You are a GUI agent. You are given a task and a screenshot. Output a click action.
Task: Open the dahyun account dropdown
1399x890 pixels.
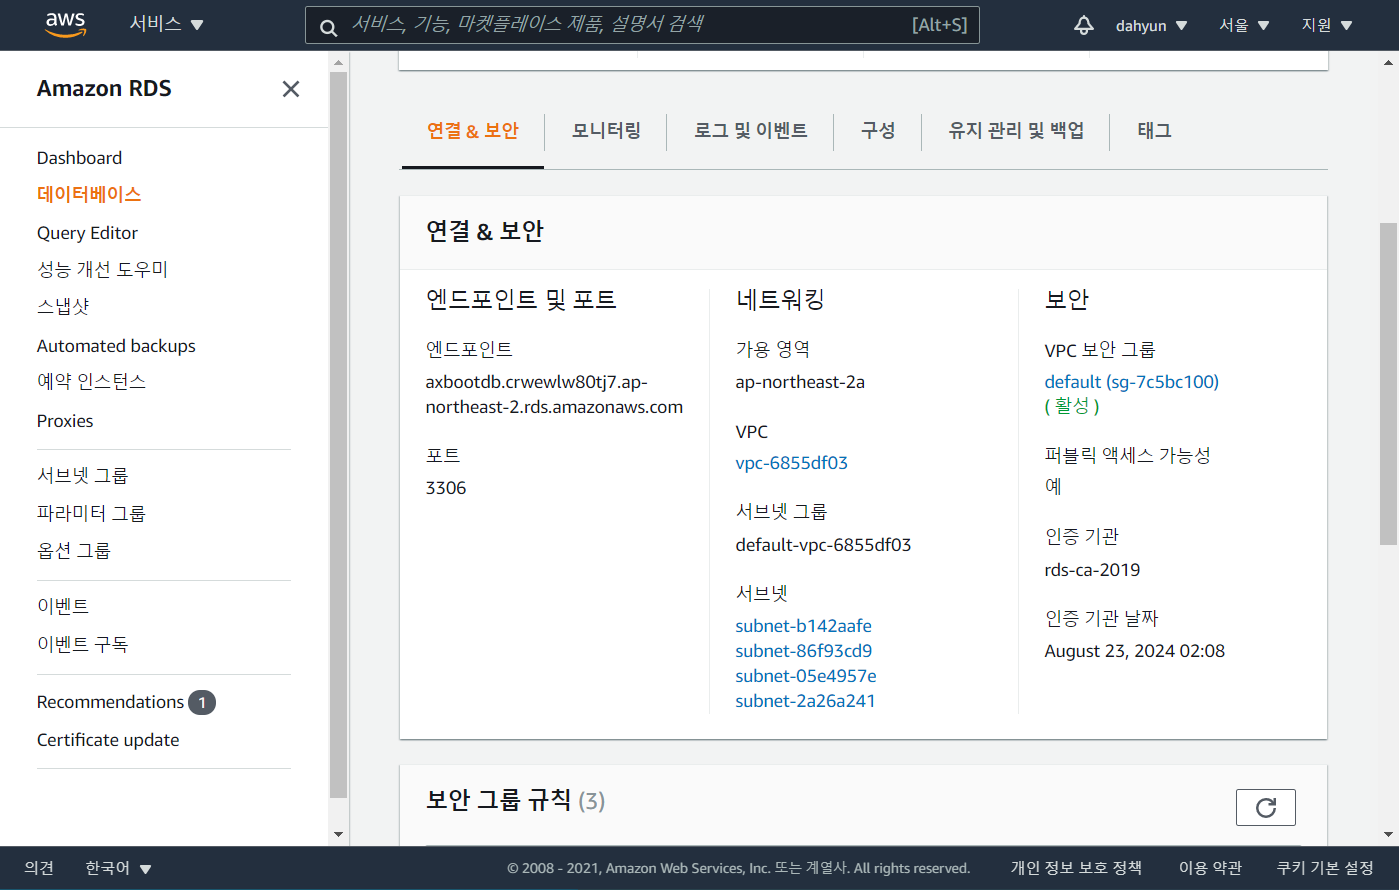(1151, 25)
